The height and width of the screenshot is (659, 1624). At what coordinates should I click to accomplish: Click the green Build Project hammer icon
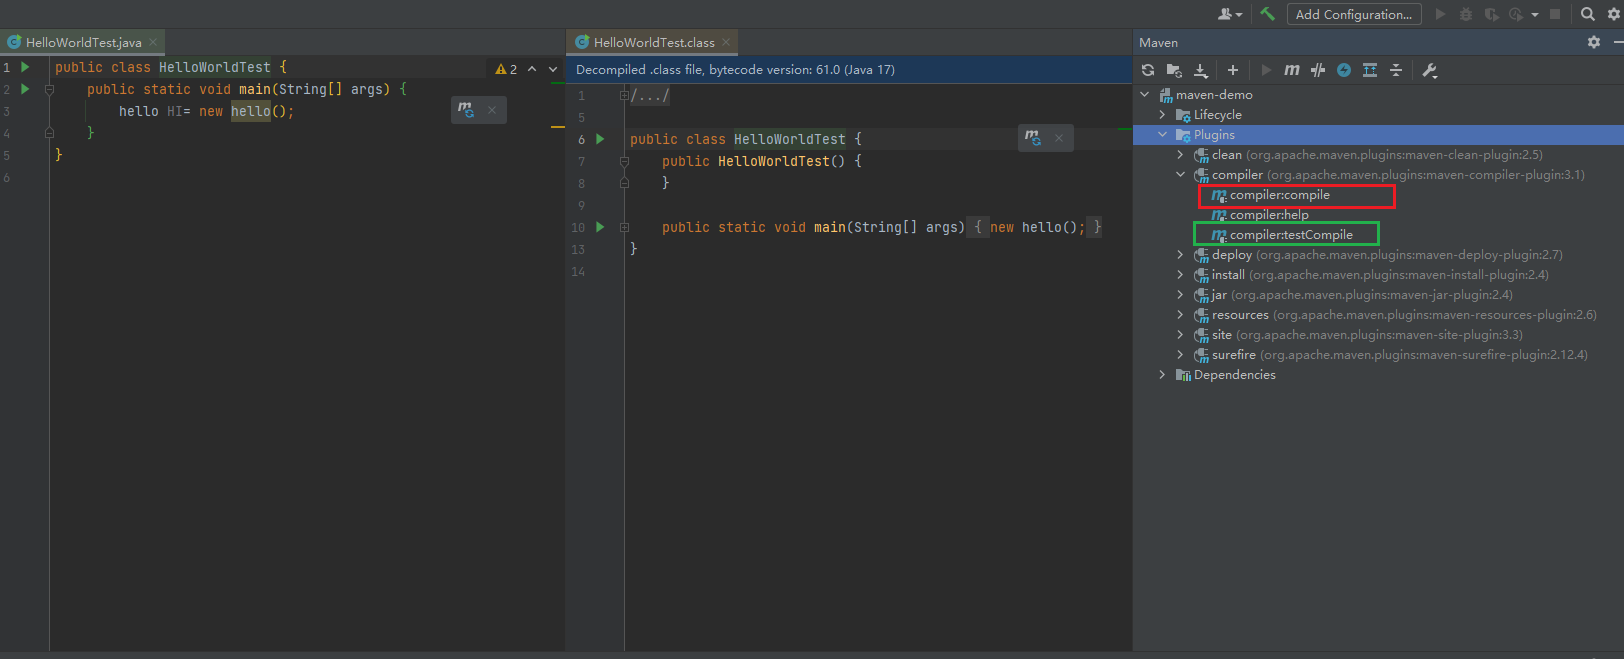[x=1267, y=14]
